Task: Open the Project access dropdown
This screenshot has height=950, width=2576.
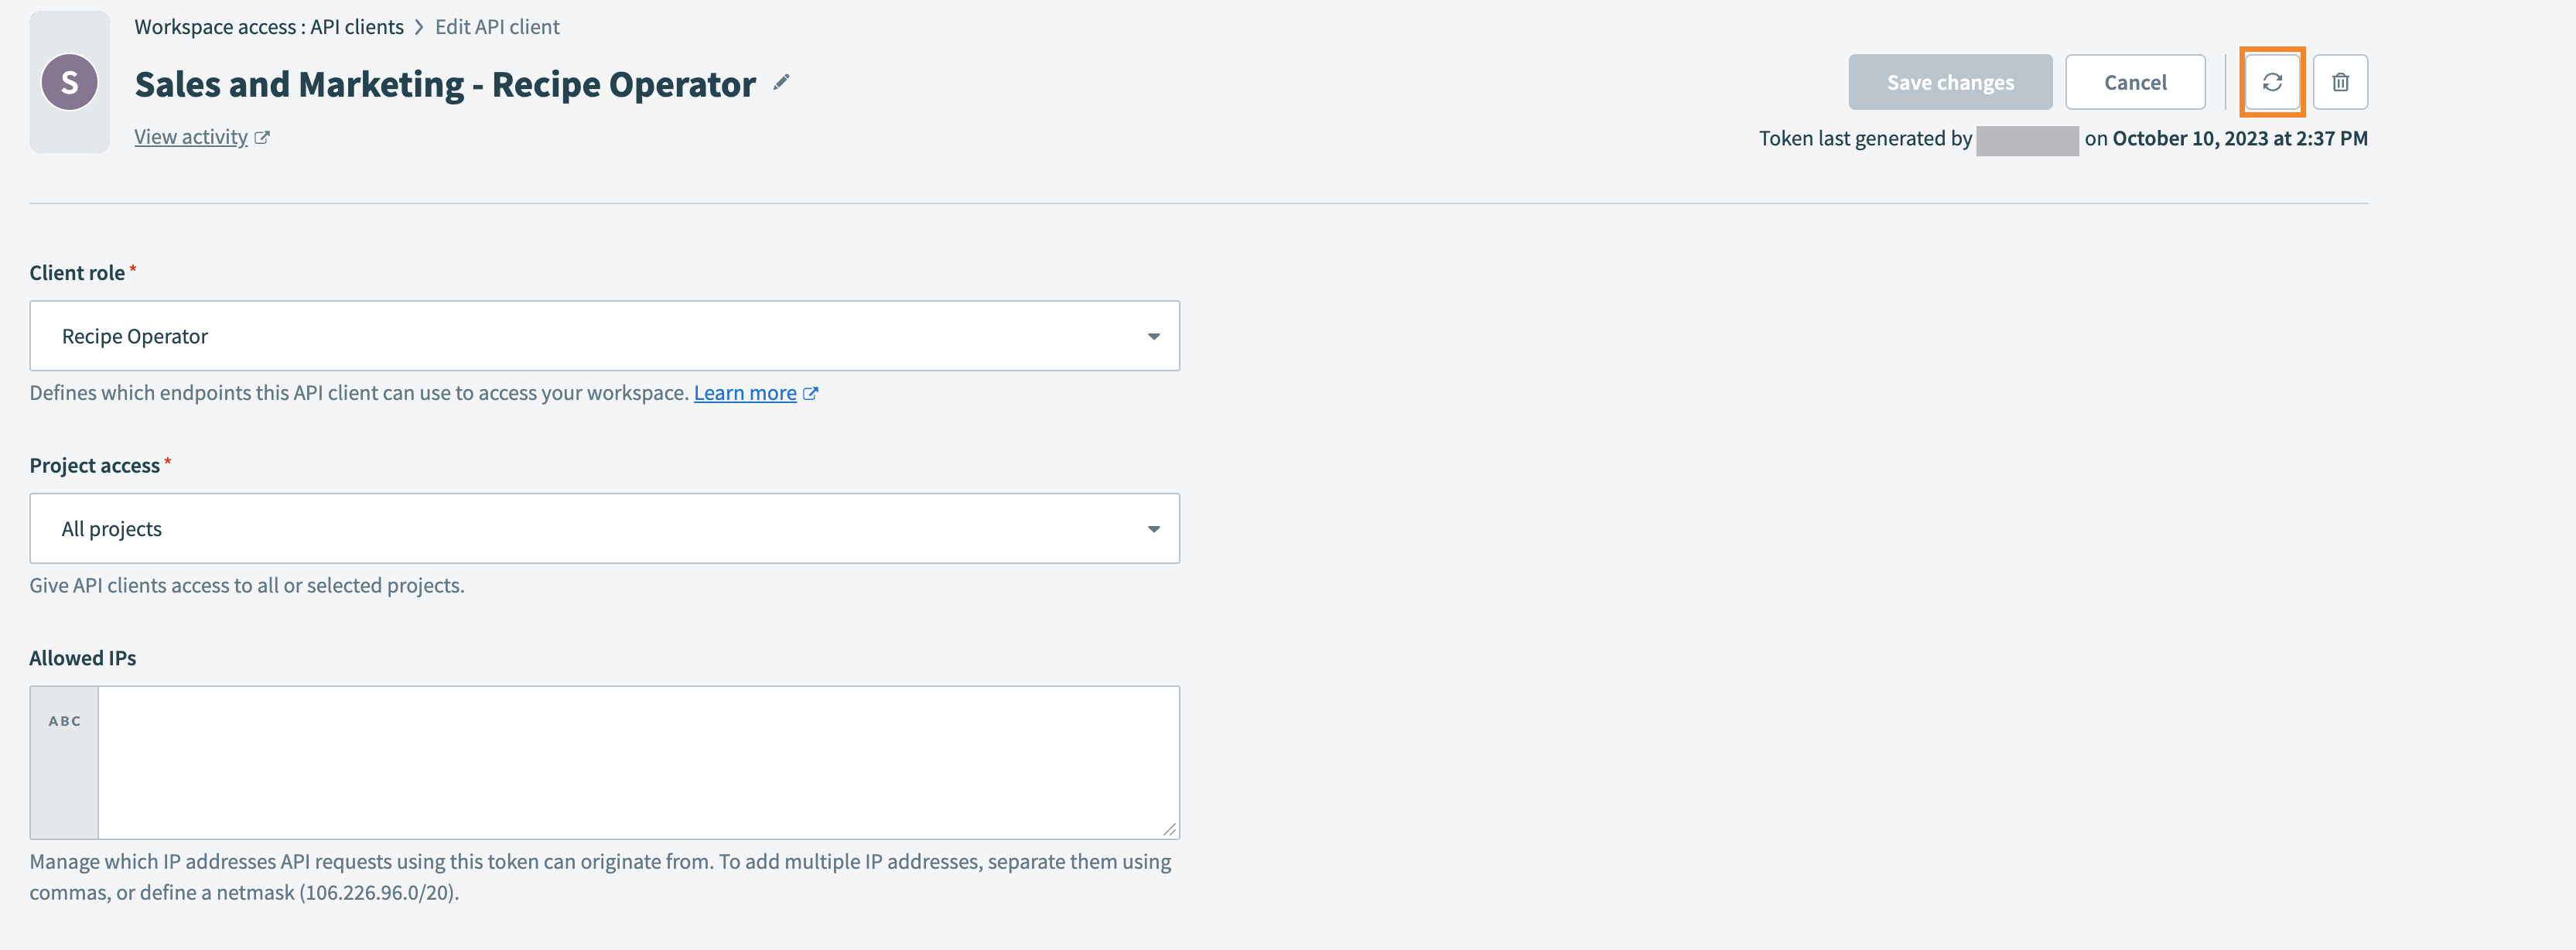Action: coord(604,528)
